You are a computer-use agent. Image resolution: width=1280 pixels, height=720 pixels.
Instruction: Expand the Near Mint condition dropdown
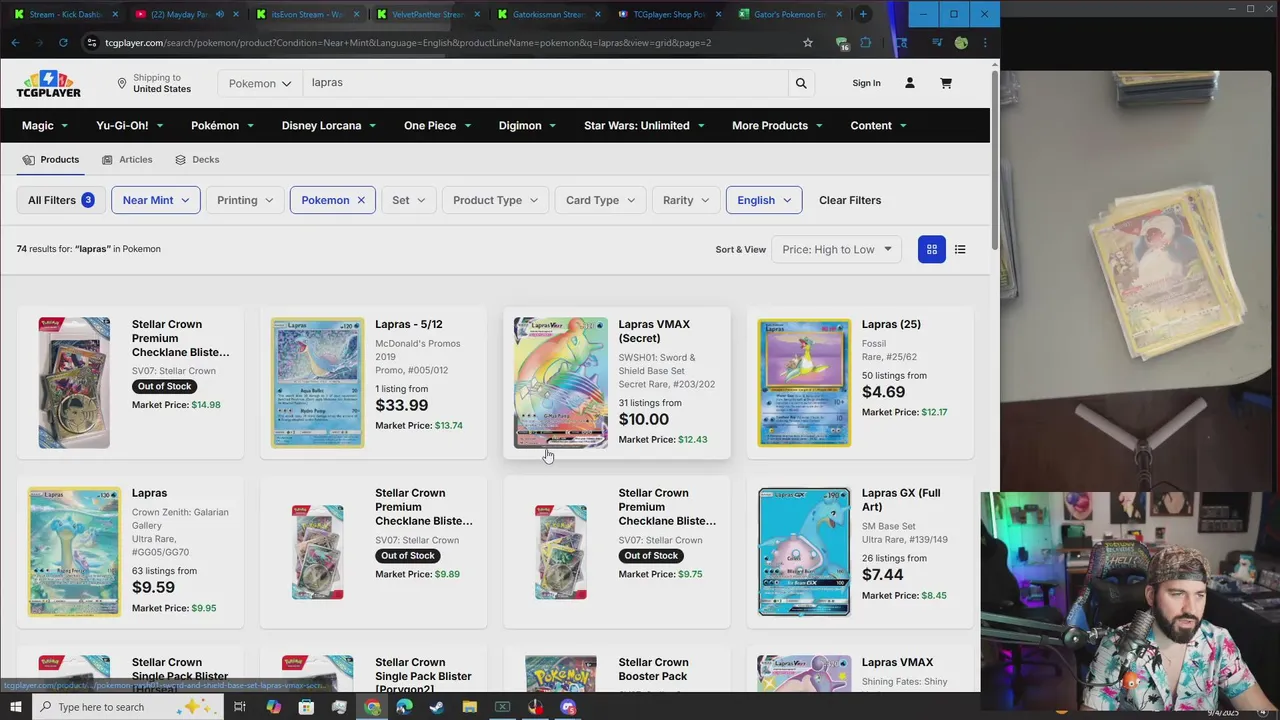click(x=156, y=200)
